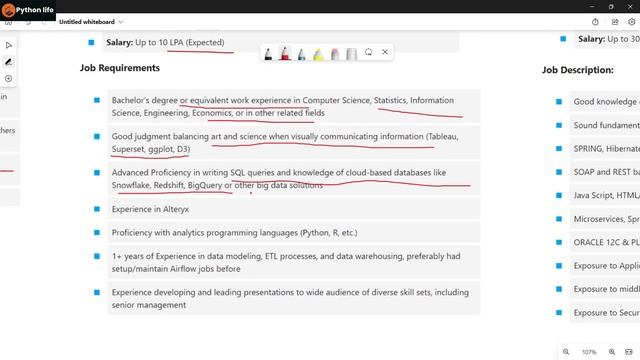Click the Advanced Proficiency in SQL text
The width and height of the screenshot is (640, 360).
click(279, 179)
